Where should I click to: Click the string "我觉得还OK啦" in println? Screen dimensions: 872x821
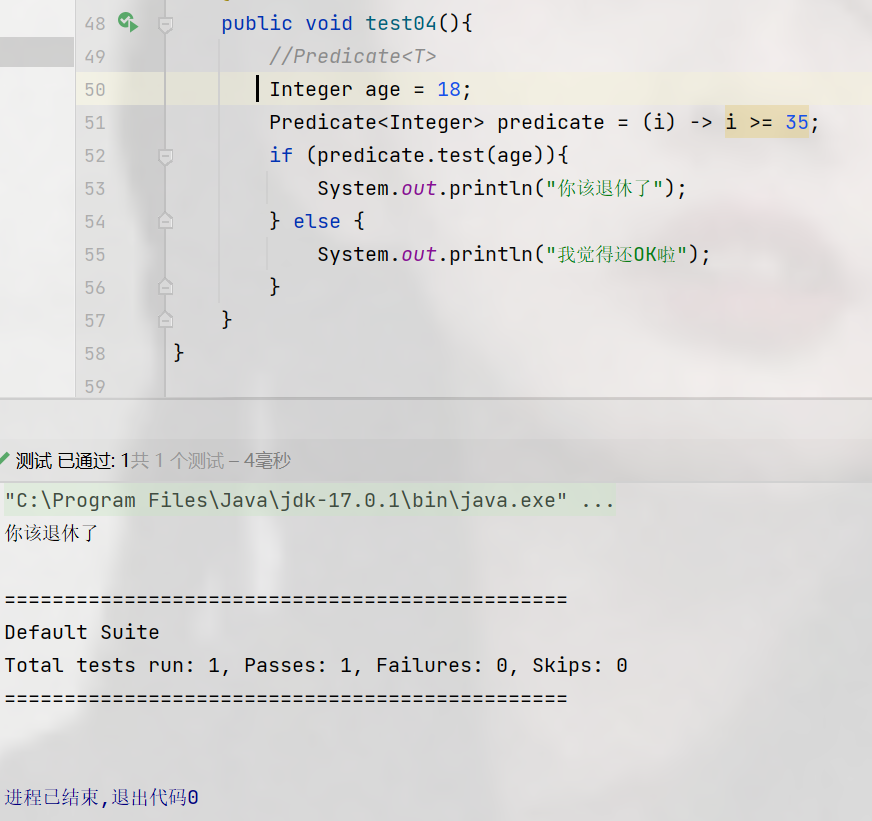click(x=617, y=254)
